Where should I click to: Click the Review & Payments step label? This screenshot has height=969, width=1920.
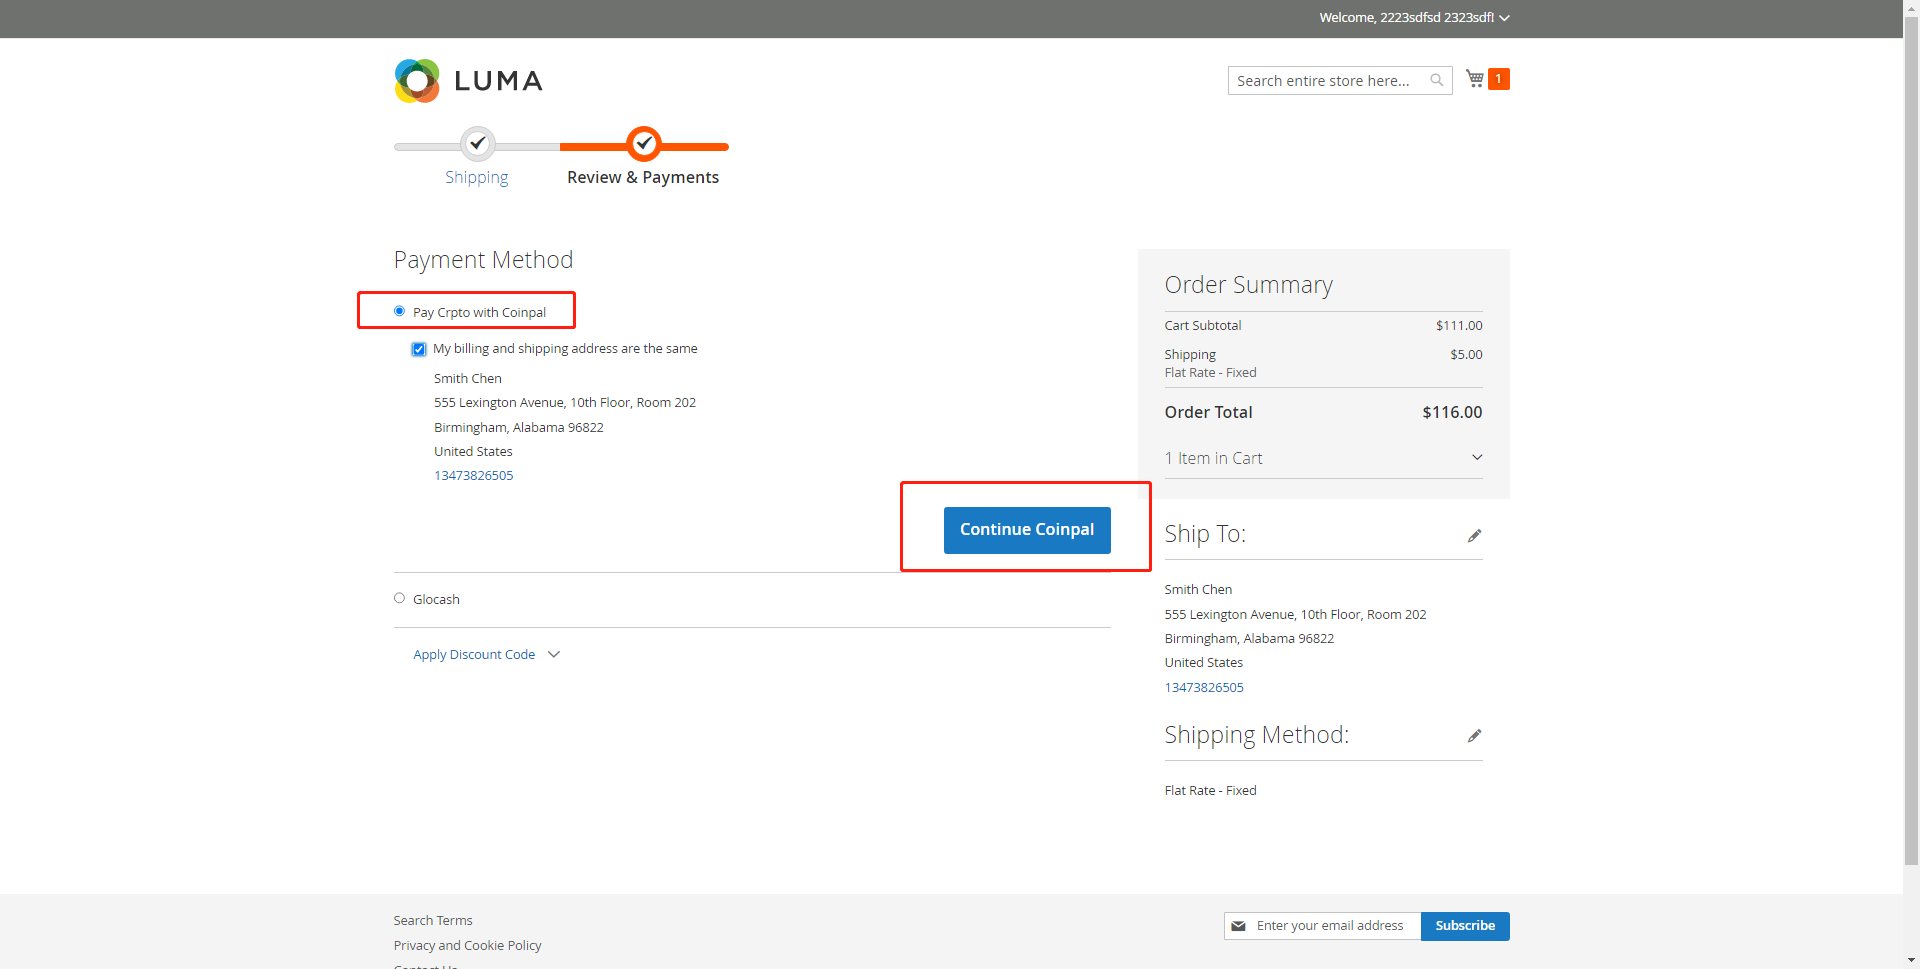[643, 177]
